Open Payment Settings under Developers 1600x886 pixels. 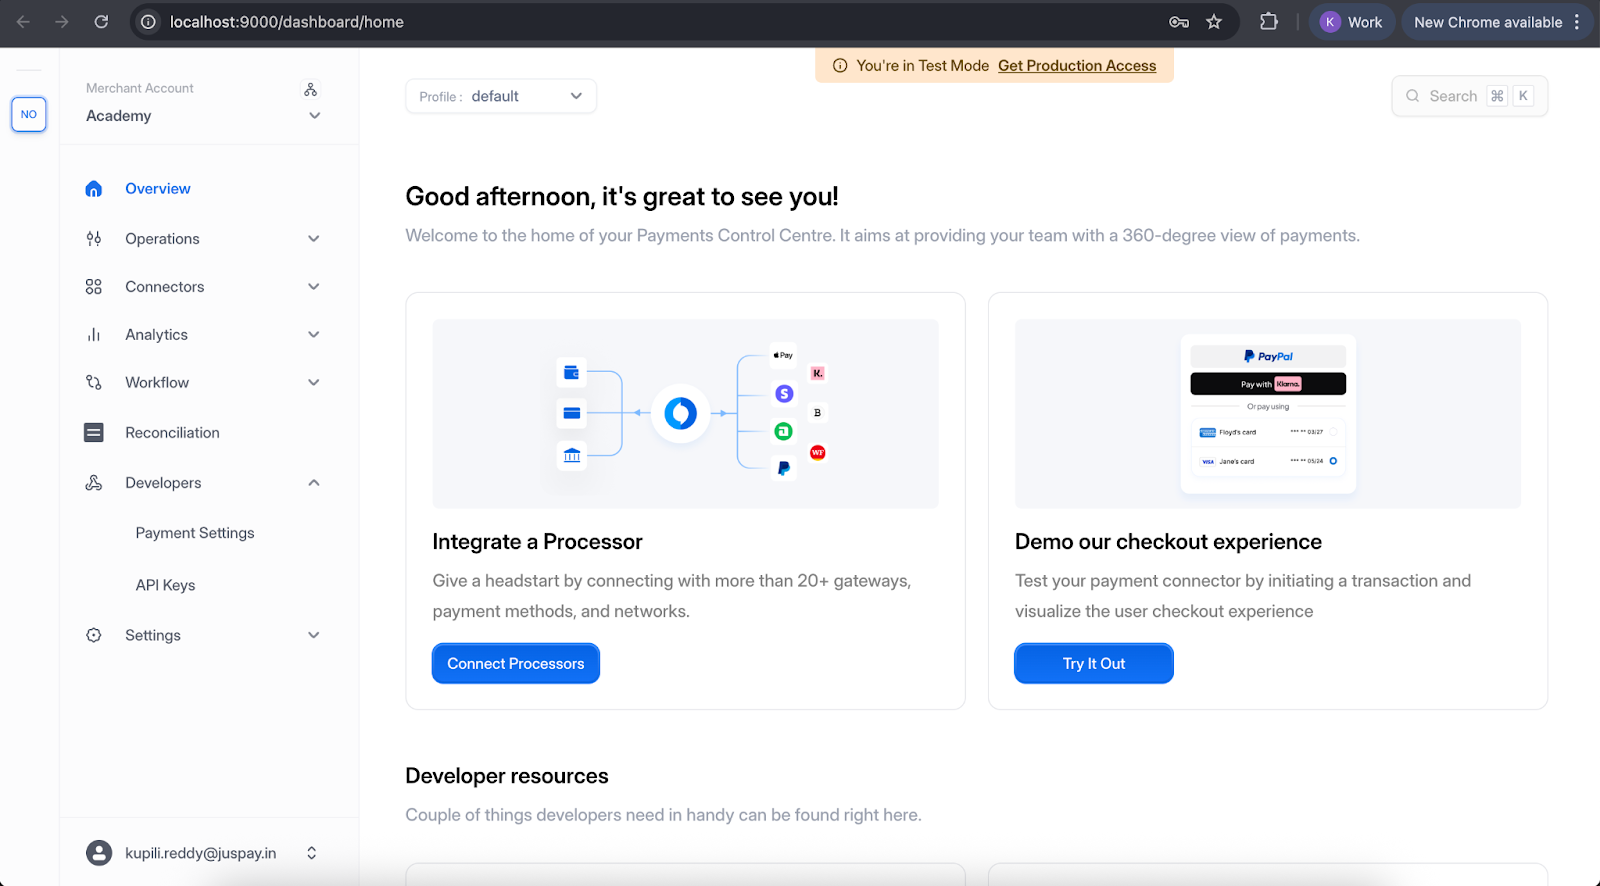point(195,534)
